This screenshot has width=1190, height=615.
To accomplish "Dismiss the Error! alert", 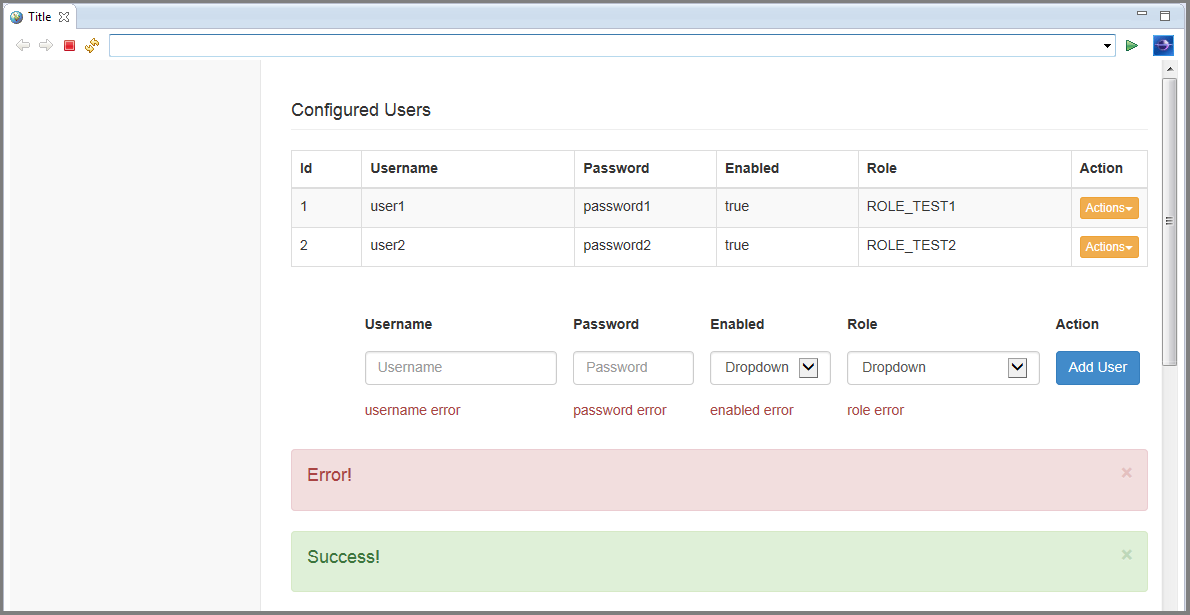I will coord(1126,473).
